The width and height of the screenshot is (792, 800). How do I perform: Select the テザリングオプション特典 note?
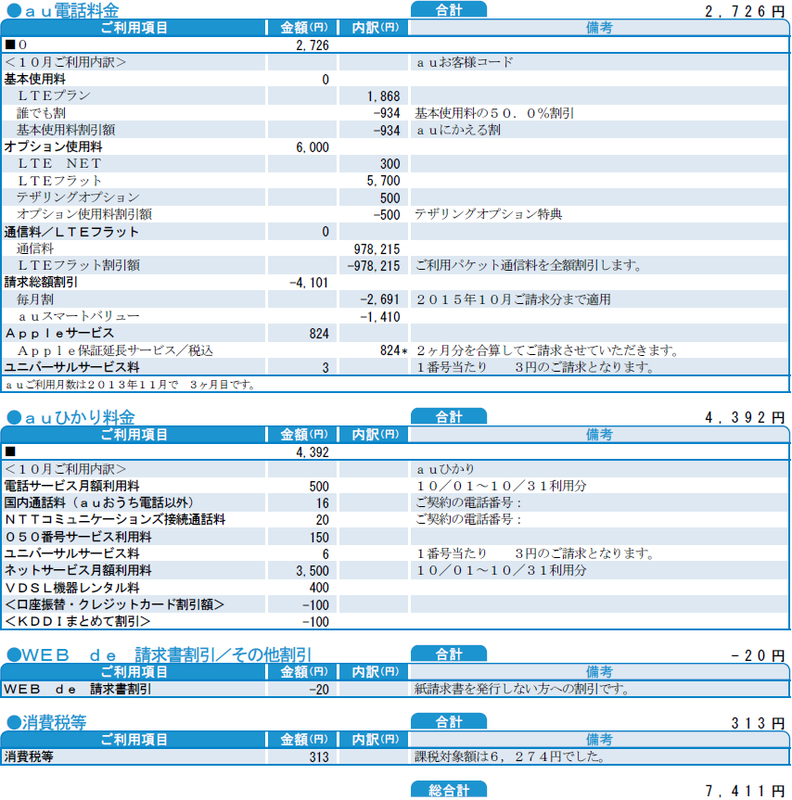(488, 214)
